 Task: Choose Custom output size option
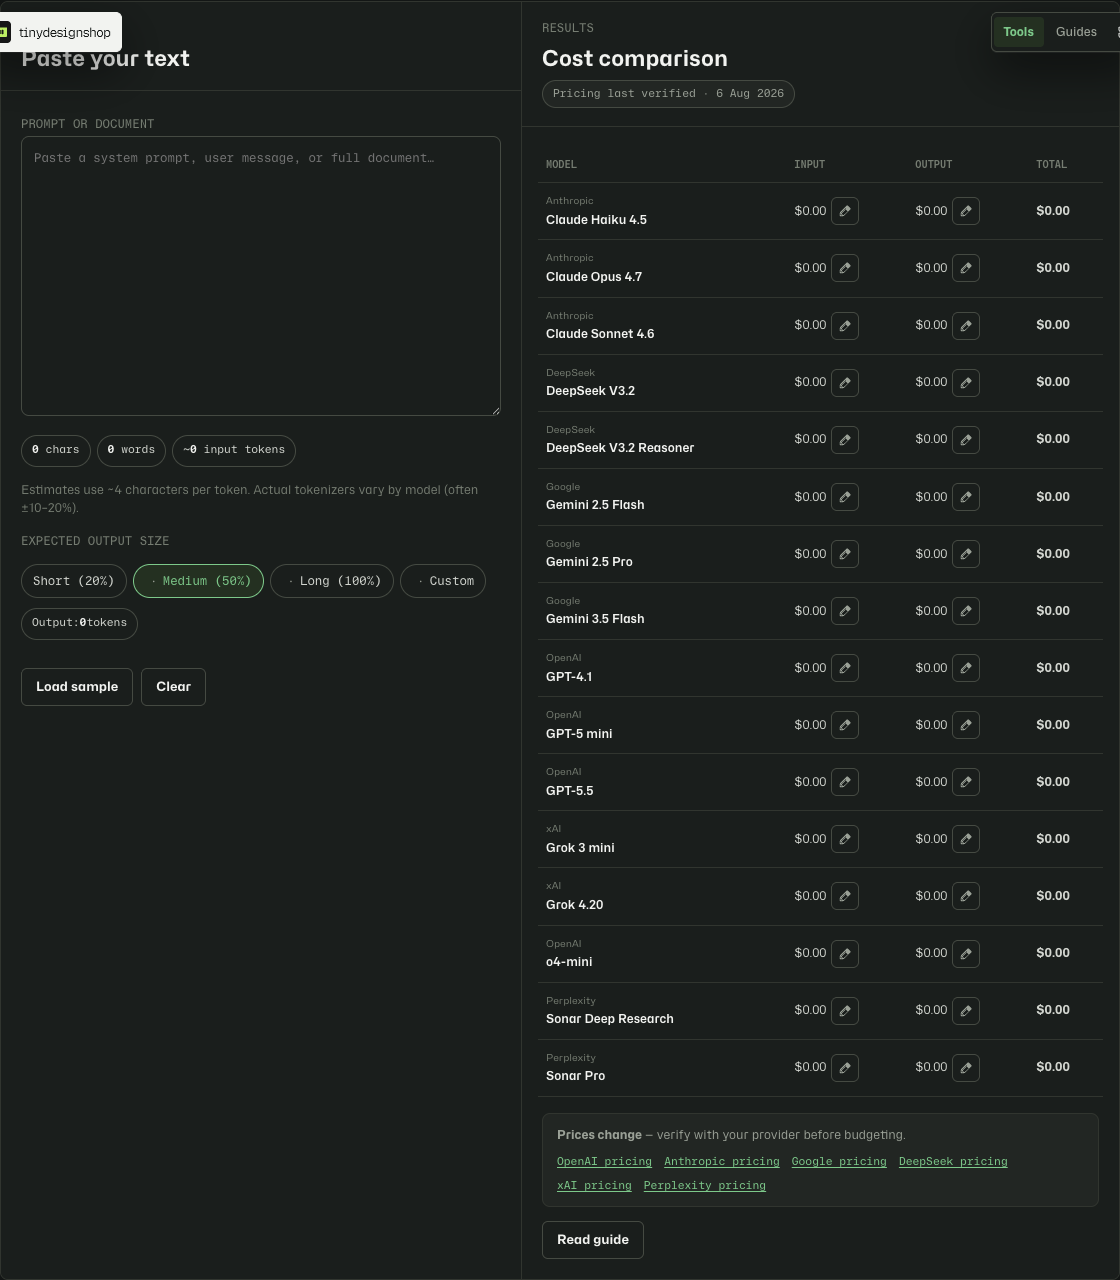point(443,581)
